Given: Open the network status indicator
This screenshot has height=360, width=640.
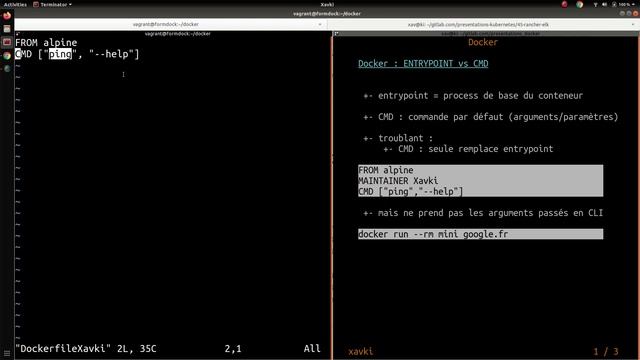Looking at the screenshot, I should (596, 4).
